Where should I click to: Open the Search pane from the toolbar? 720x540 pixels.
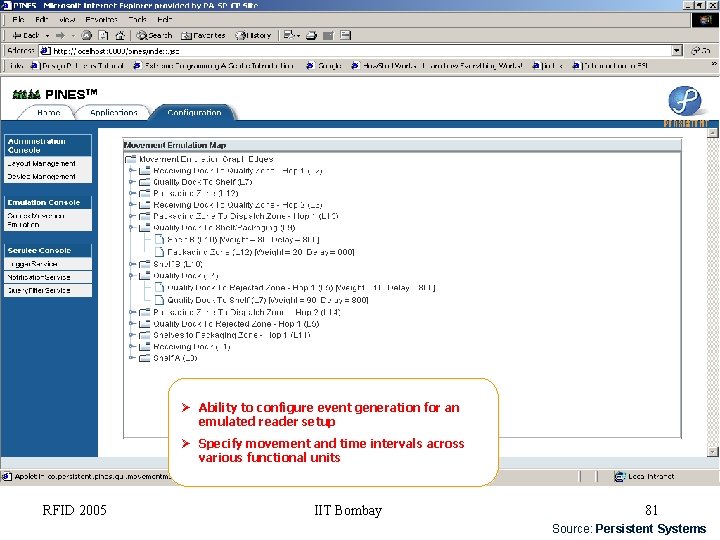154,35
